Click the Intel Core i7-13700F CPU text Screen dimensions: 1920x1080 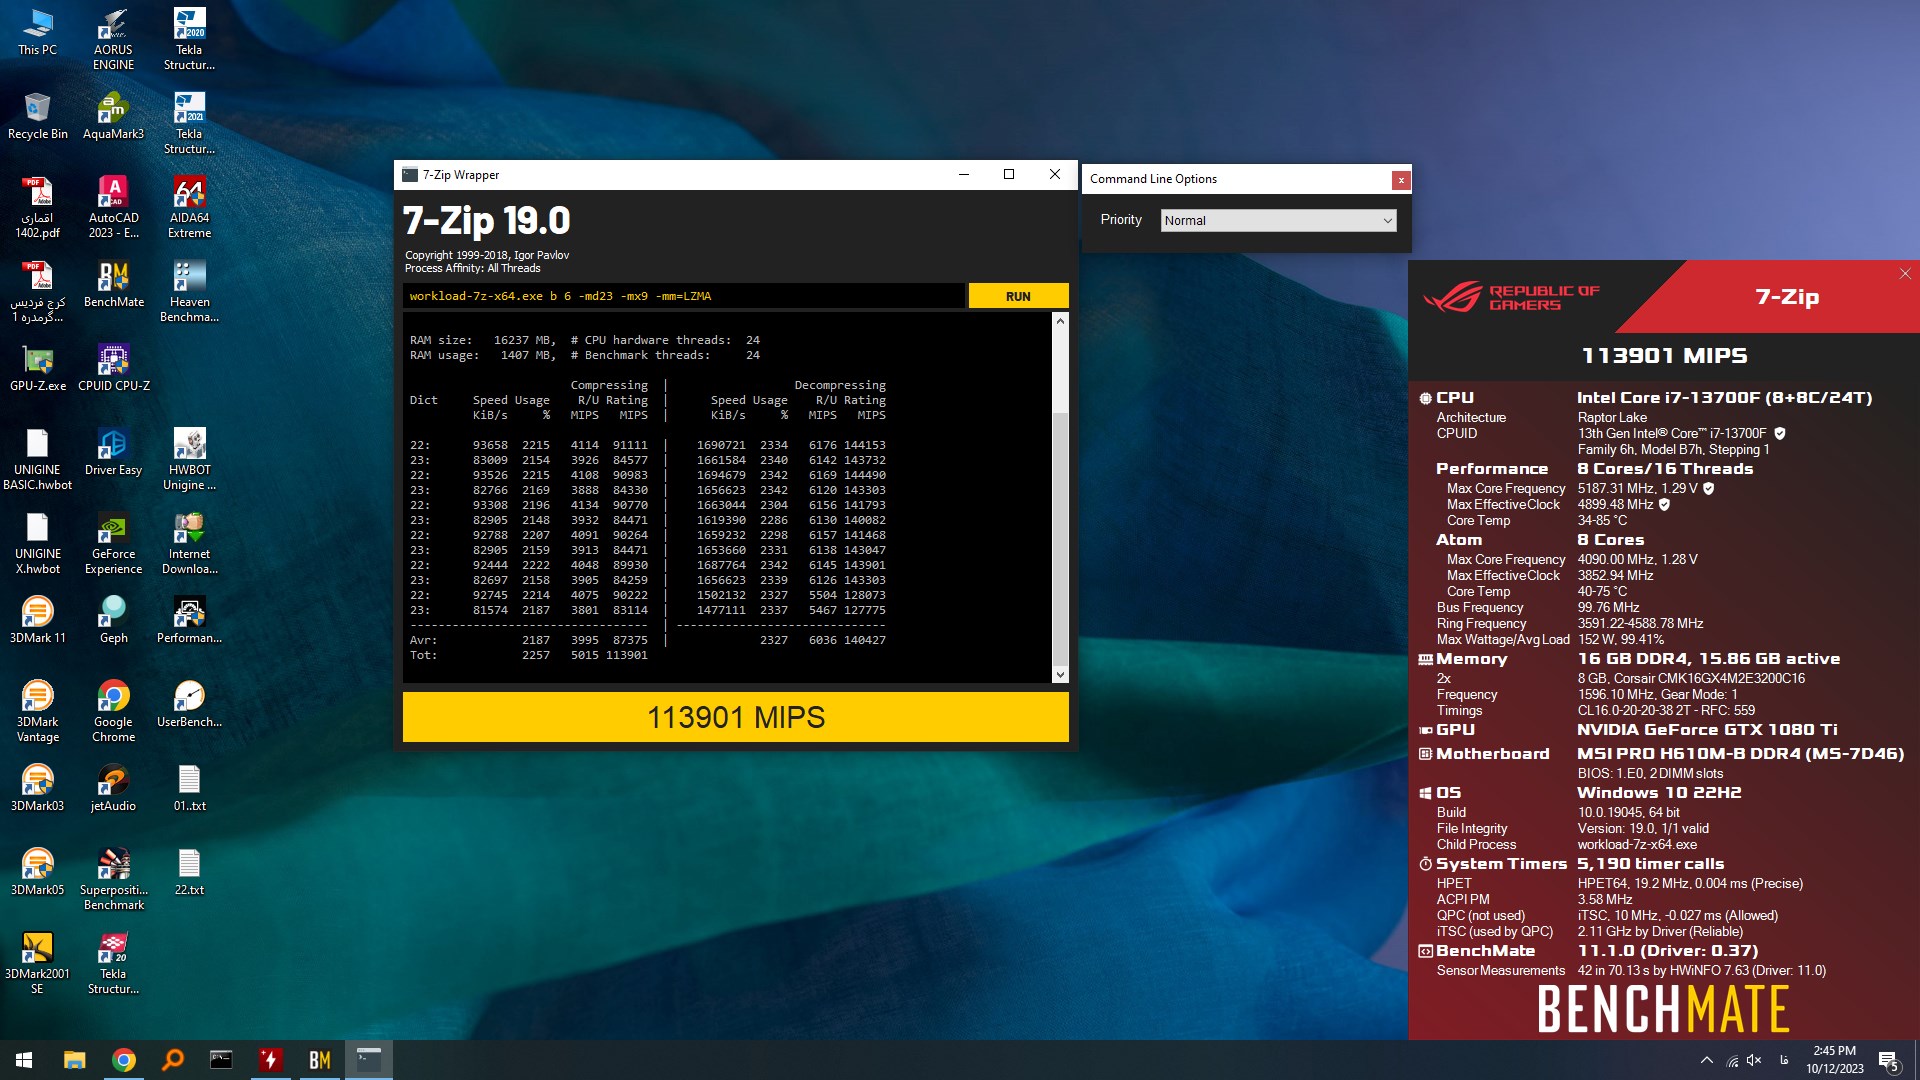(1724, 397)
